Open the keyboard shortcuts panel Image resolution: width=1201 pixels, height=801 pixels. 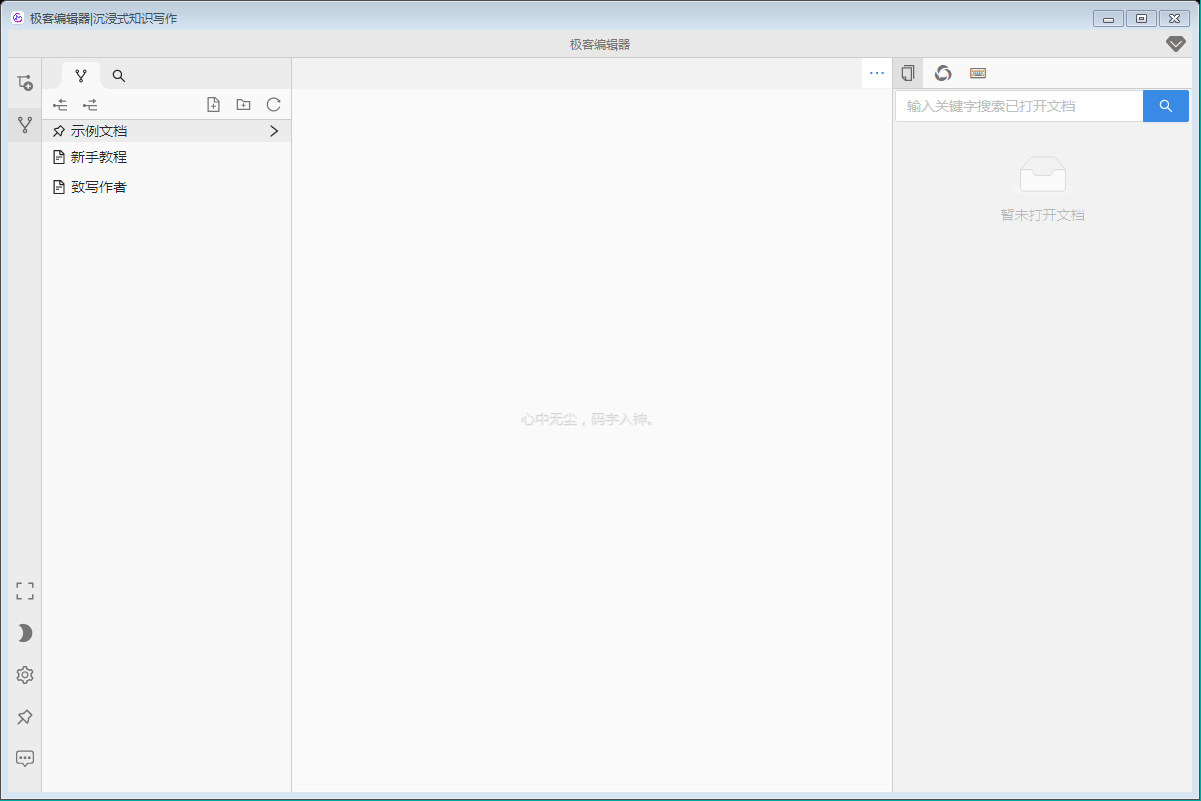978,73
